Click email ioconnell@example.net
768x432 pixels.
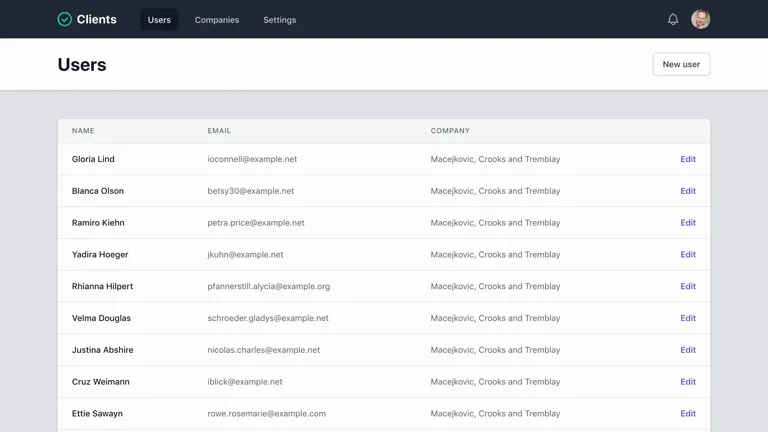pyautogui.click(x=252, y=159)
